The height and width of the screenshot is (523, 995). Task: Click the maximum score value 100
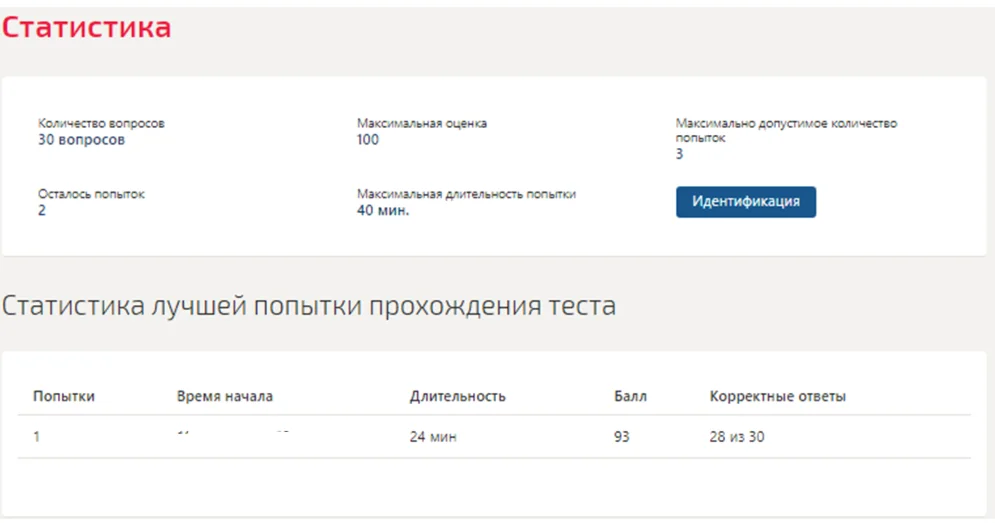(367, 140)
